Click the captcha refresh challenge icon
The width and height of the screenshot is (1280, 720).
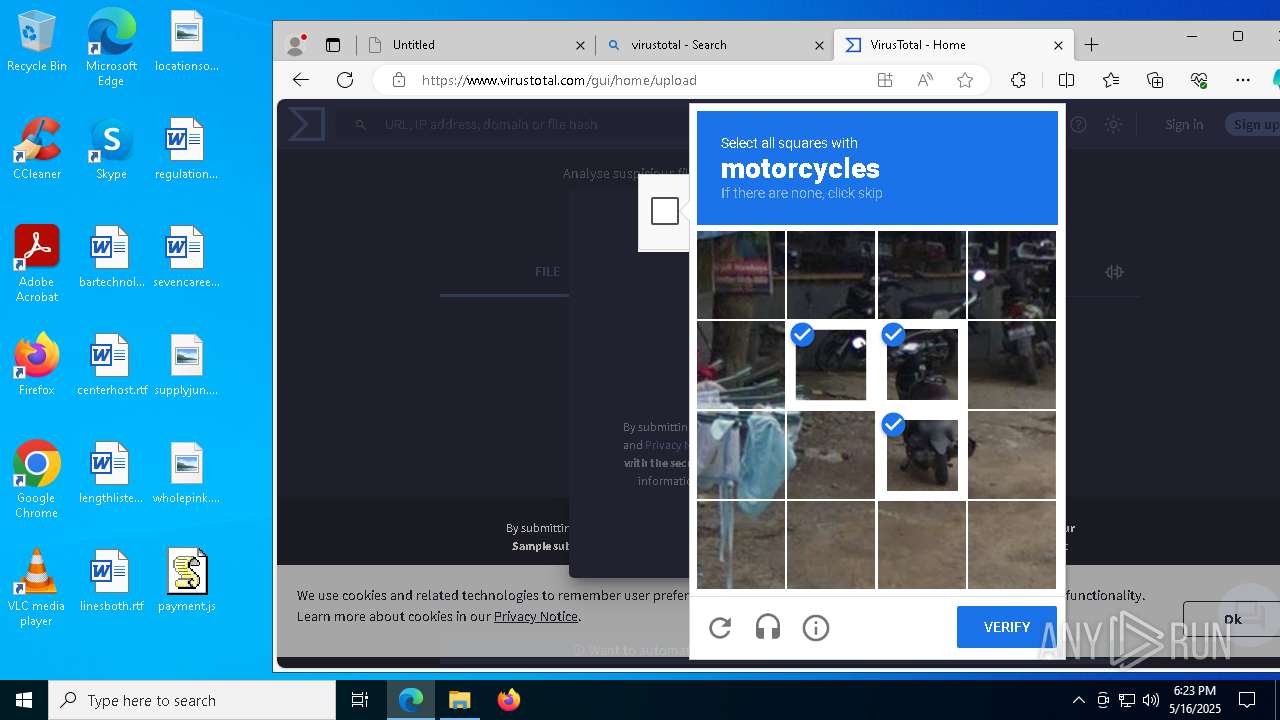(720, 628)
